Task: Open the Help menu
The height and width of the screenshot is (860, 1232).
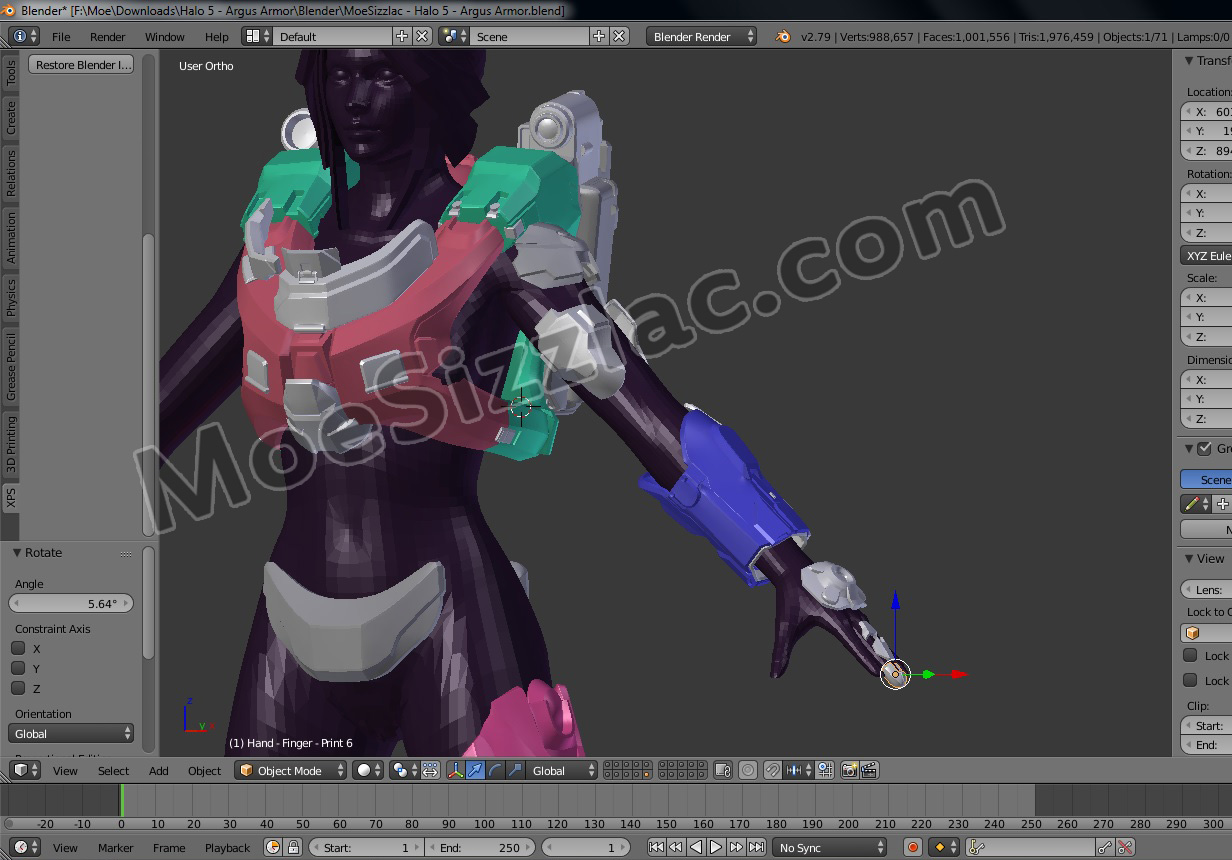Action: pos(217,36)
